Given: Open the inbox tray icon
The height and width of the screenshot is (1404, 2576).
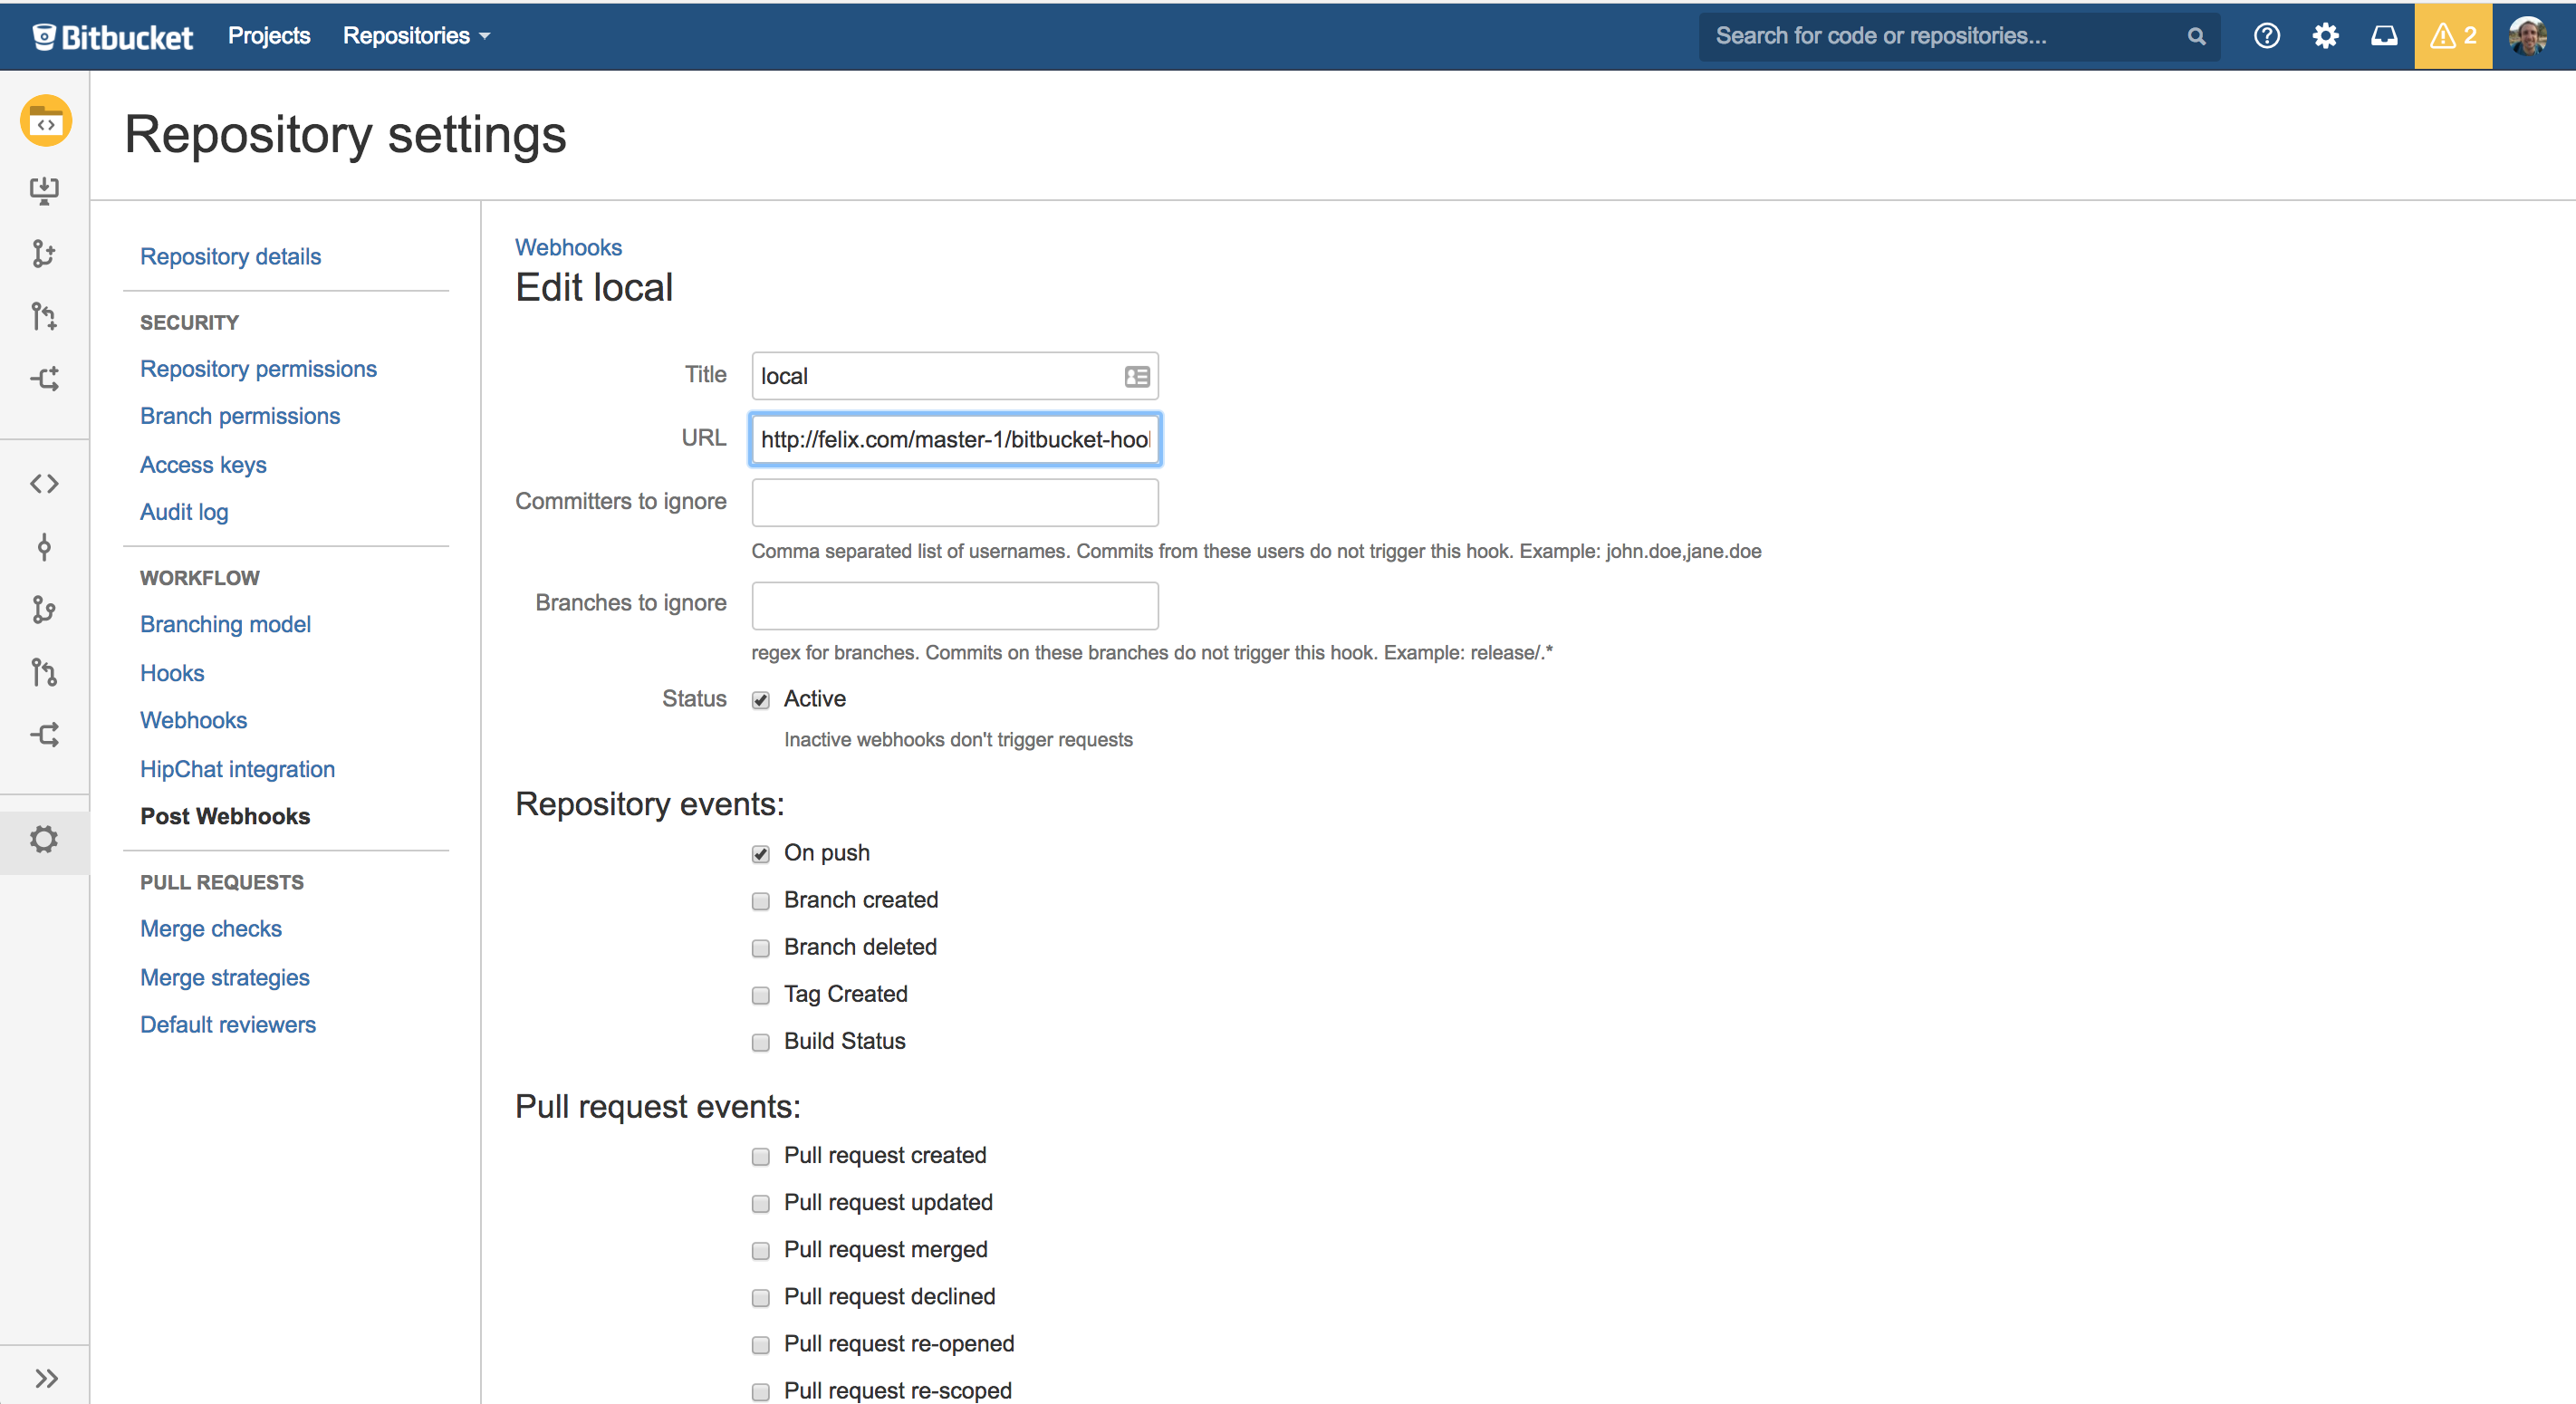Looking at the screenshot, I should tap(2384, 36).
